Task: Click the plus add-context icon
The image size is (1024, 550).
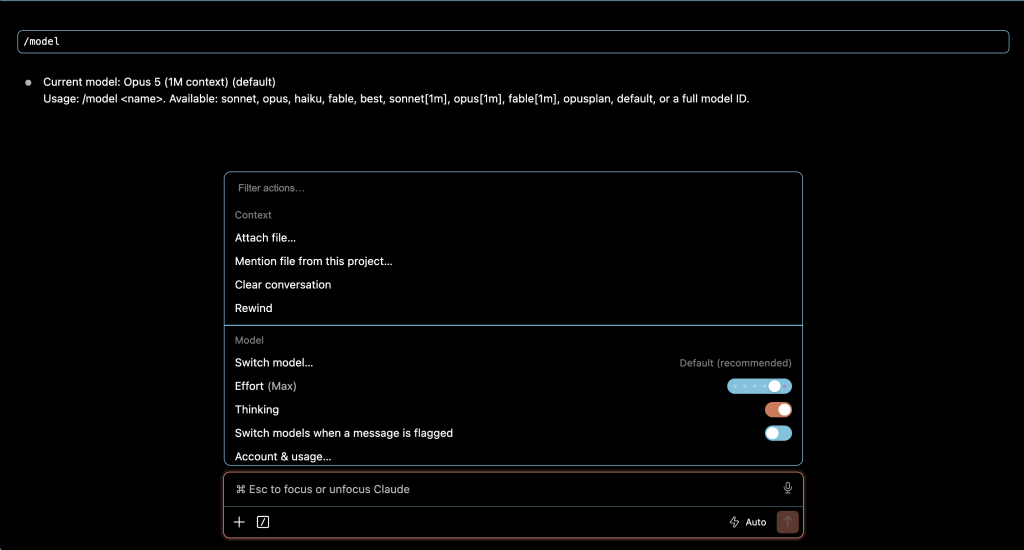Action: (239, 522)
